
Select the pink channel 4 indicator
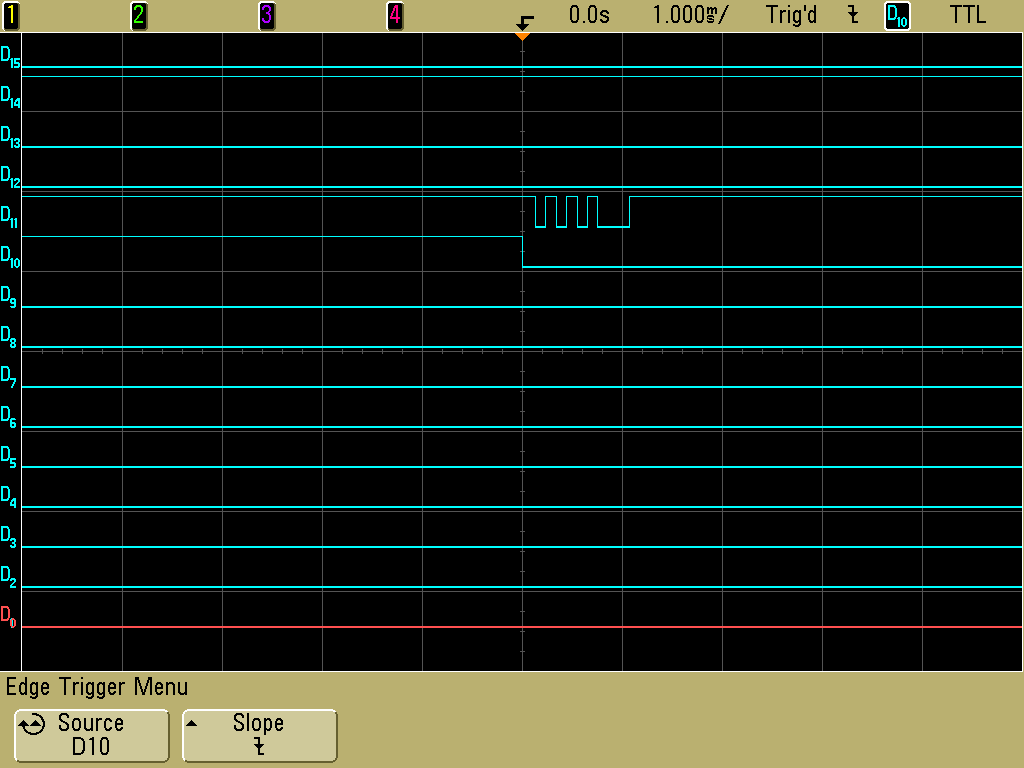tap(395, 15)
